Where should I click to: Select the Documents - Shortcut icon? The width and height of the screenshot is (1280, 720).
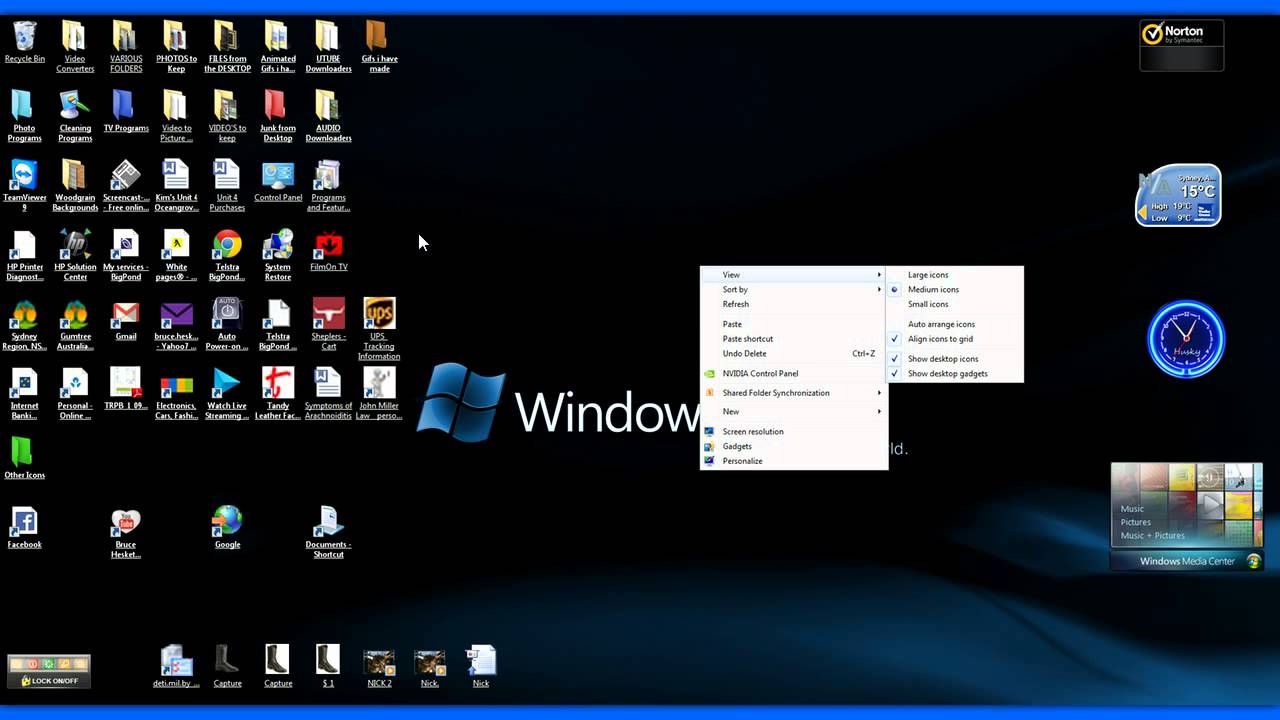328,533
